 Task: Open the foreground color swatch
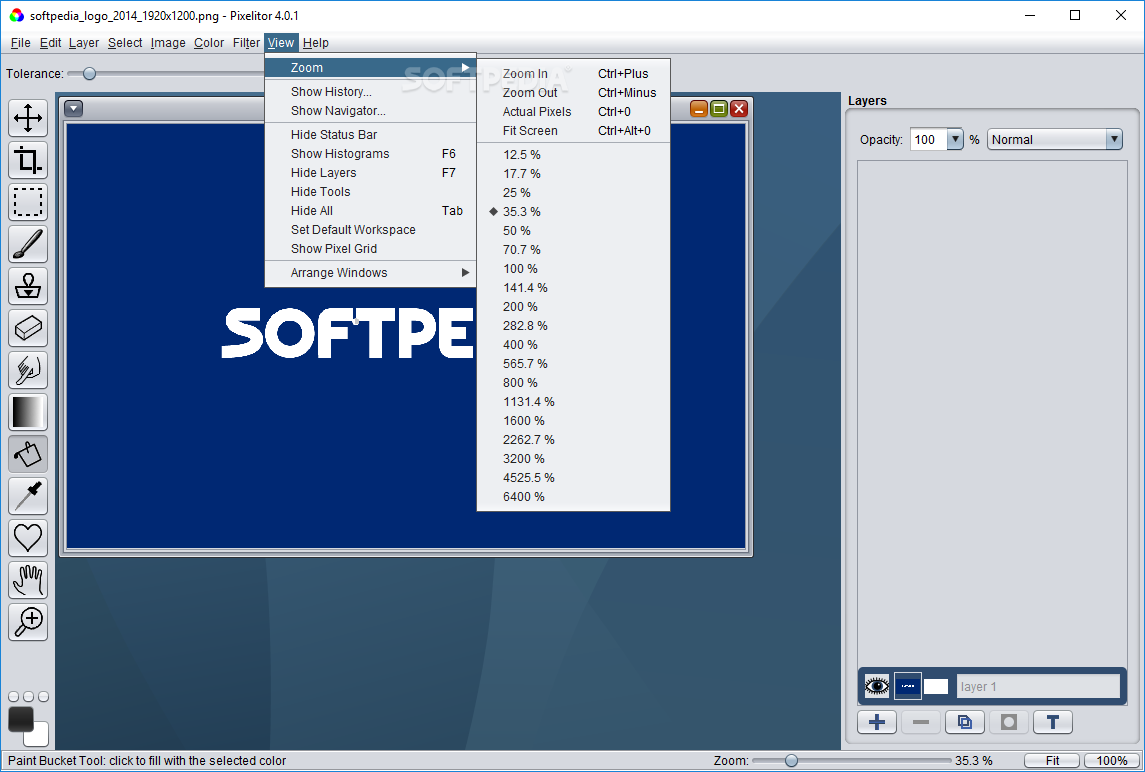[20, 719]
